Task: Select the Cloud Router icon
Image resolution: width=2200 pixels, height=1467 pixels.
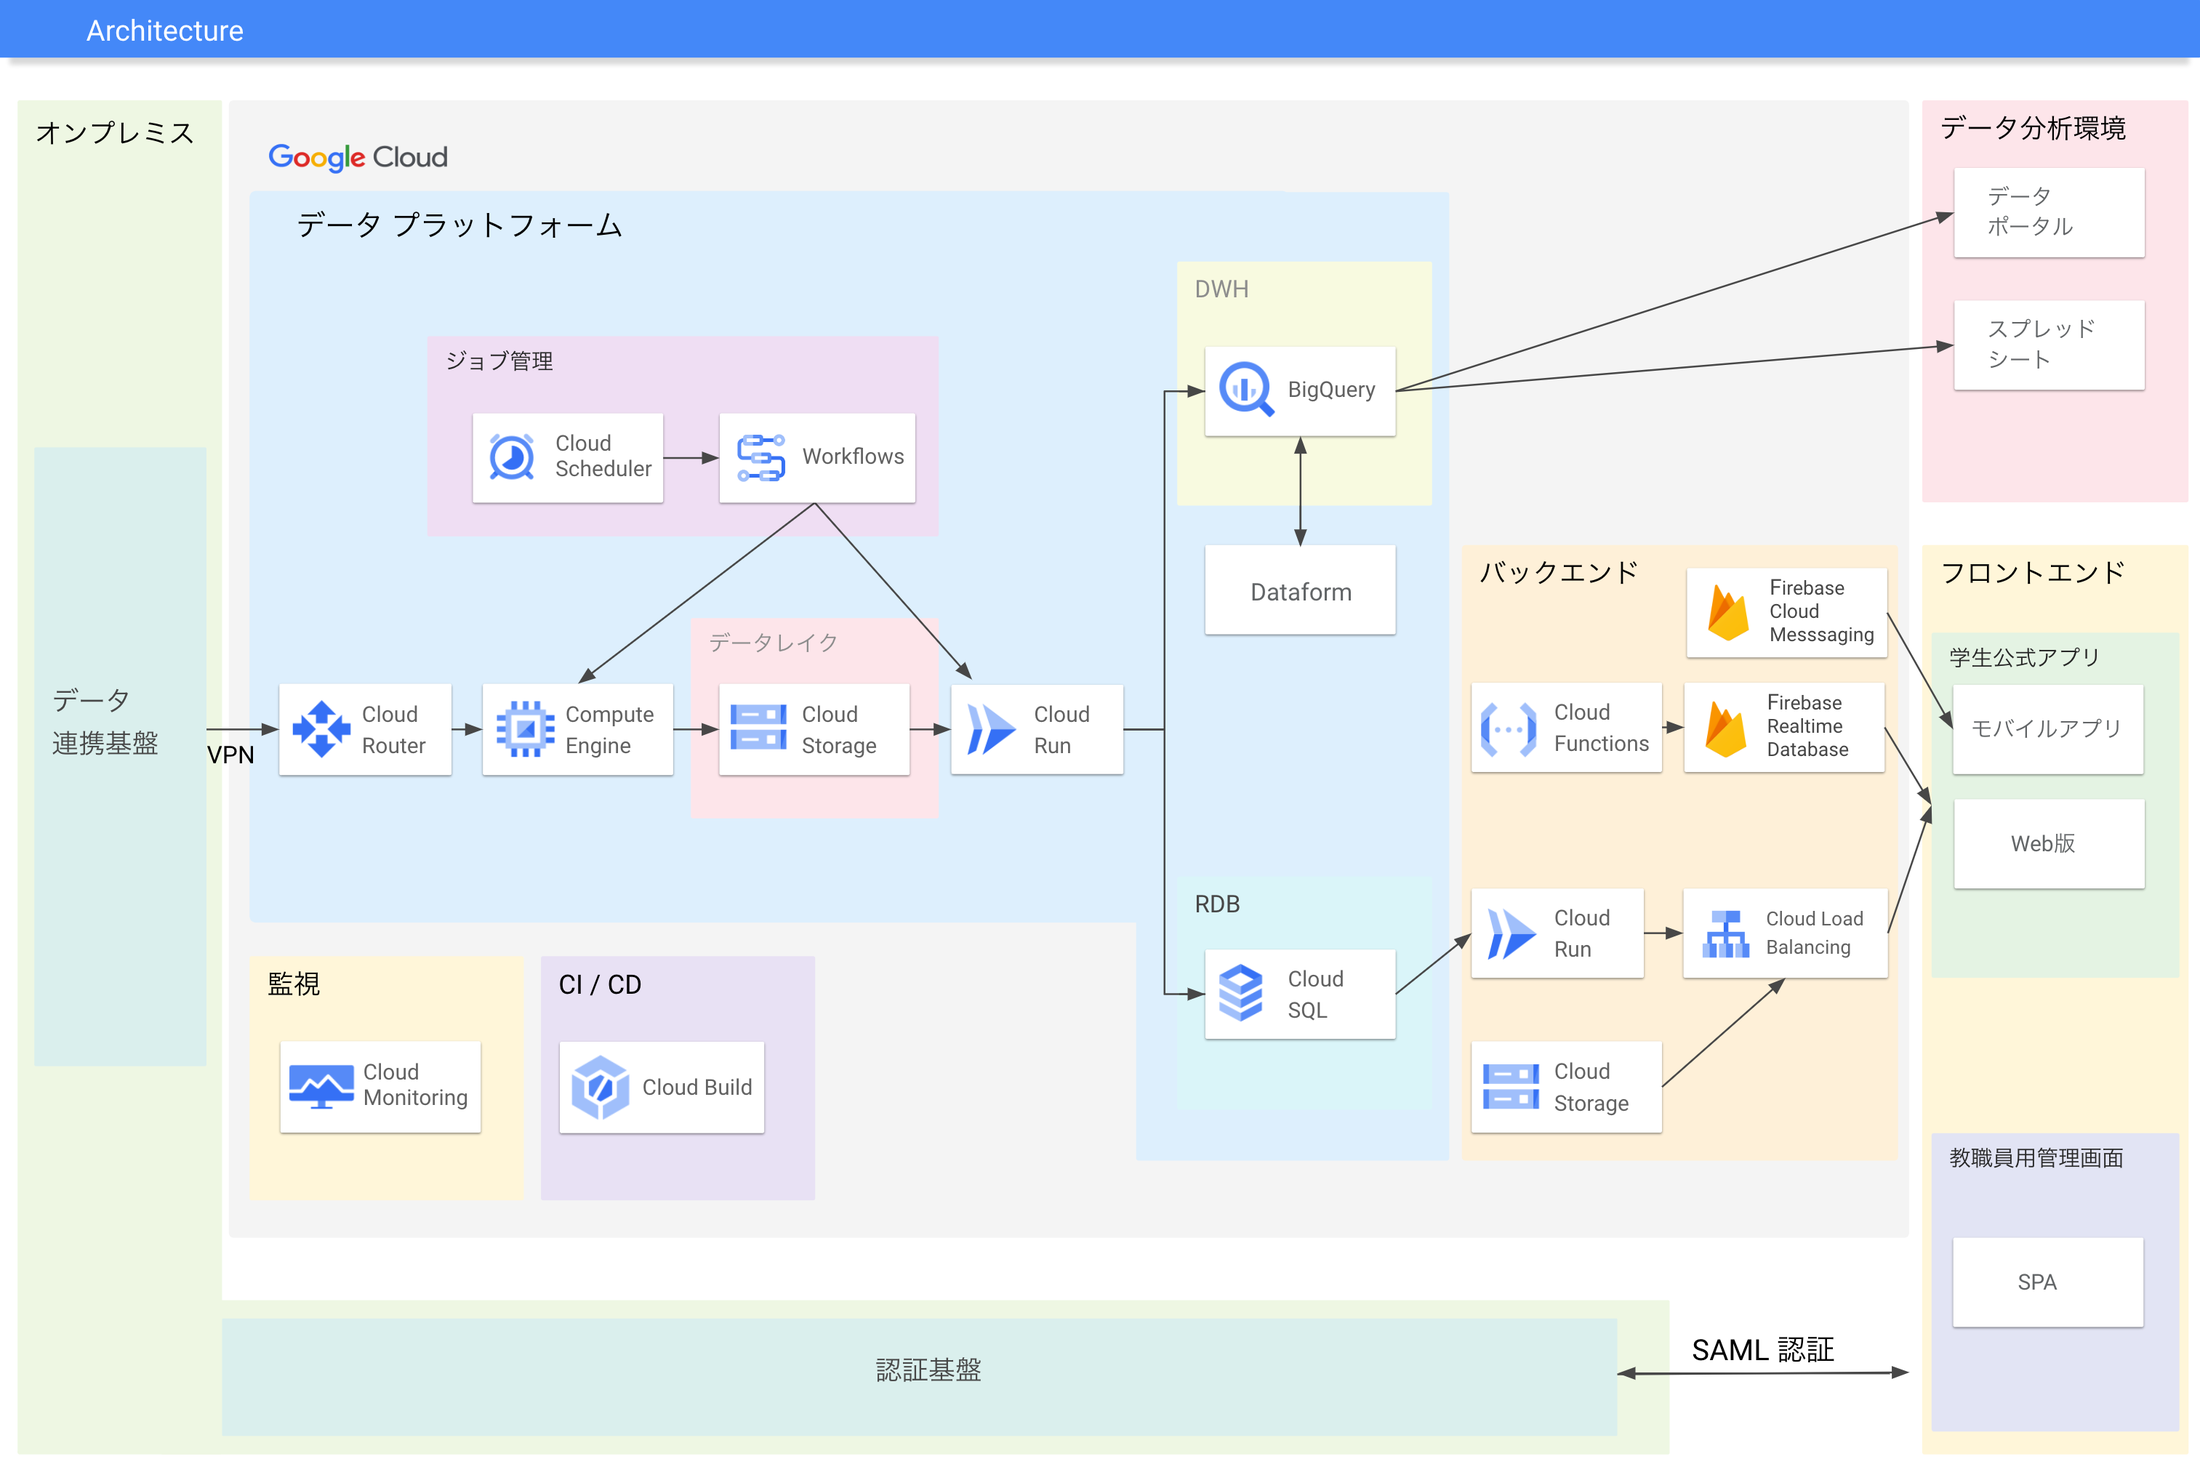Action: [x=321, y=729]
